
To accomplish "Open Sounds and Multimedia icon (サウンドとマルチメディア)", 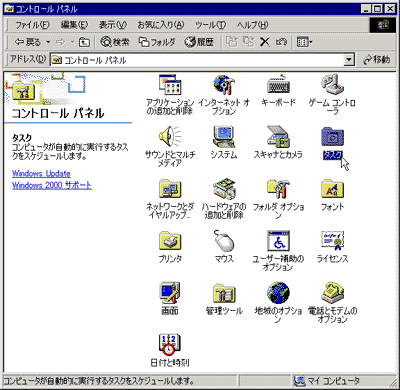I will 170,137.
